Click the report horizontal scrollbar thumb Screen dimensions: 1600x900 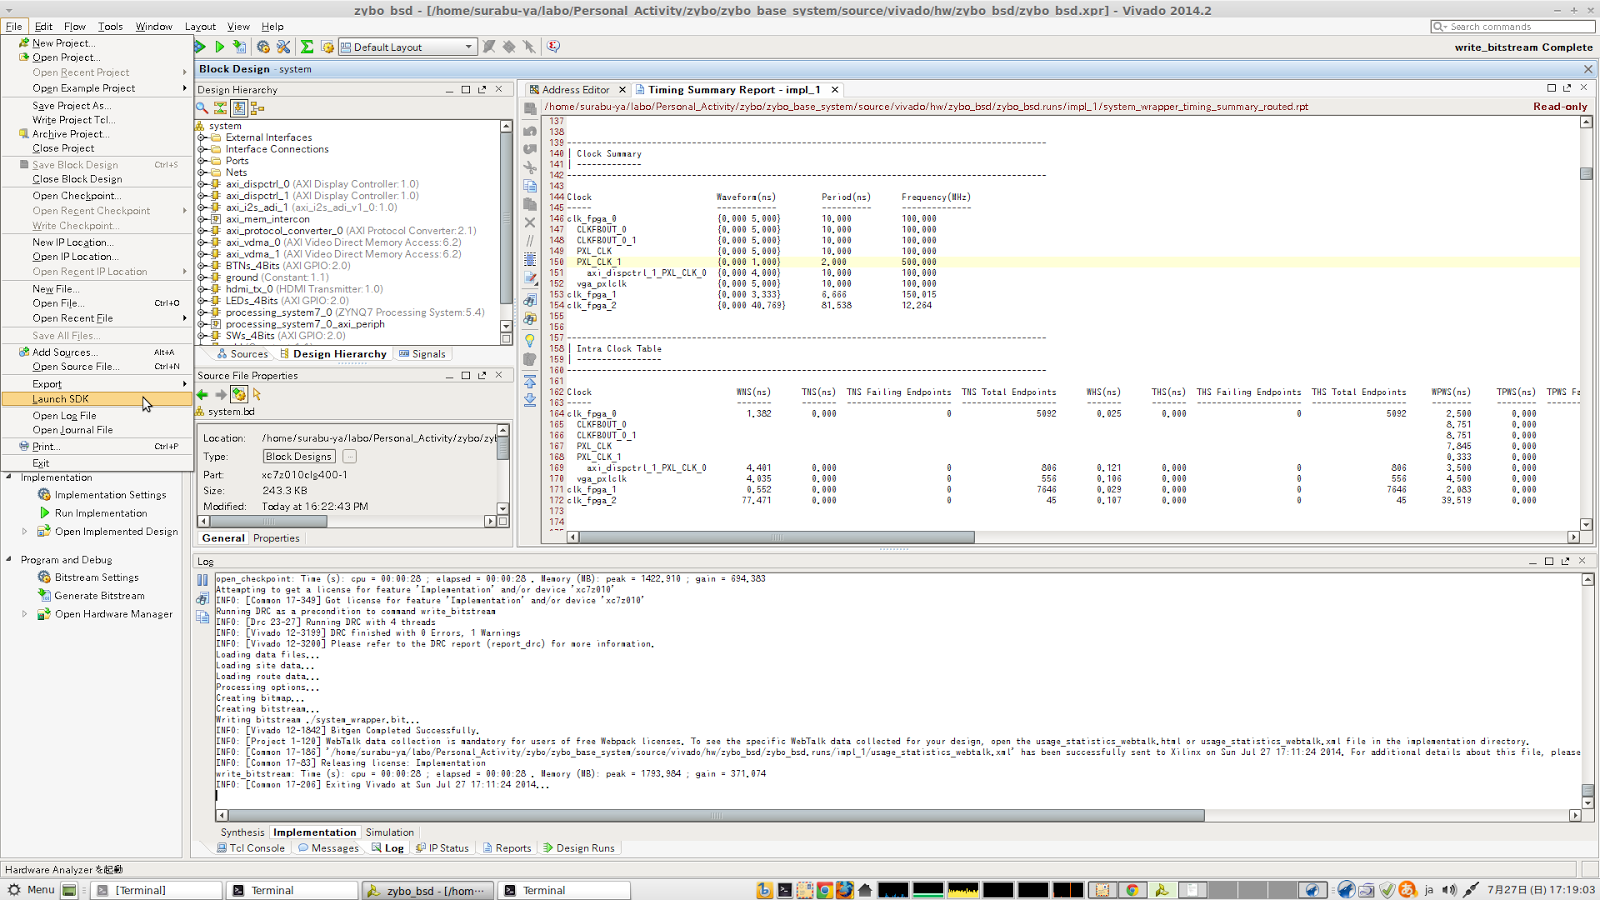tap(776, 537)
